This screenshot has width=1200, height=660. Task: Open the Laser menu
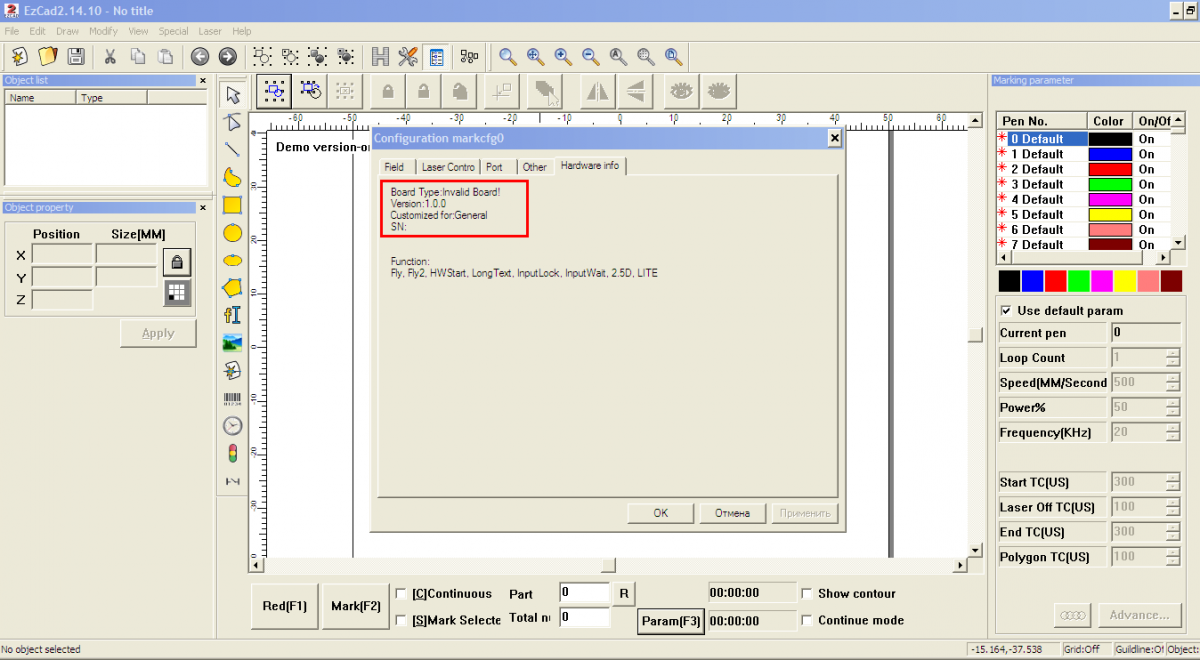point(210,31)
